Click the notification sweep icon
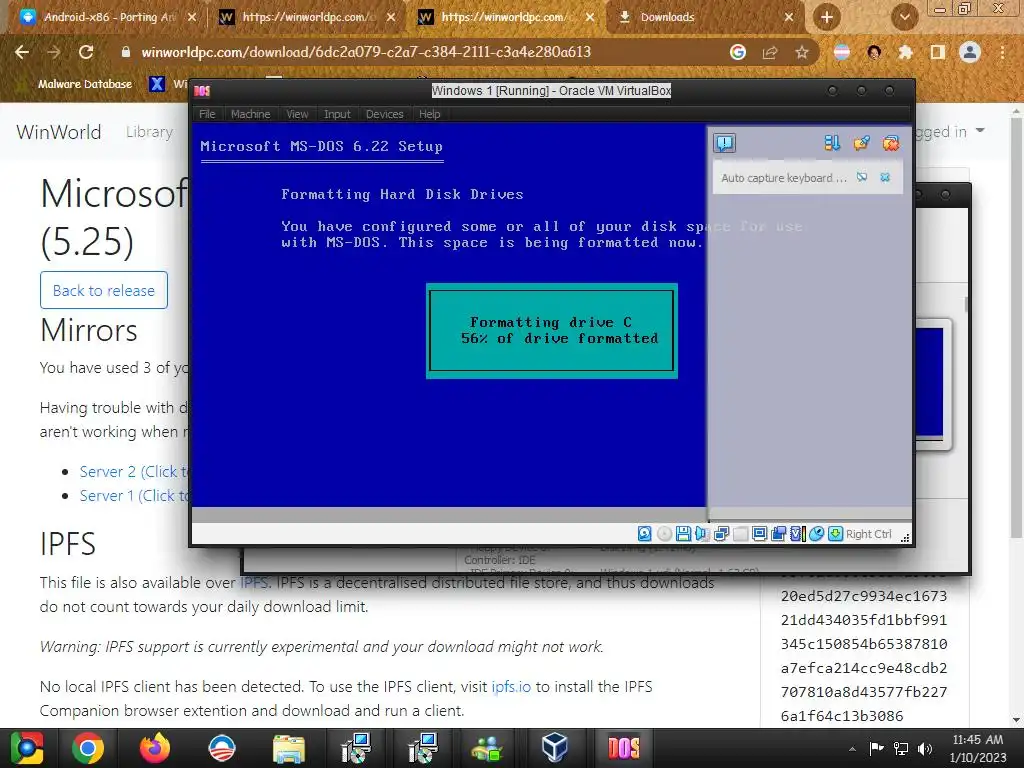 click(x=861, y=143)
